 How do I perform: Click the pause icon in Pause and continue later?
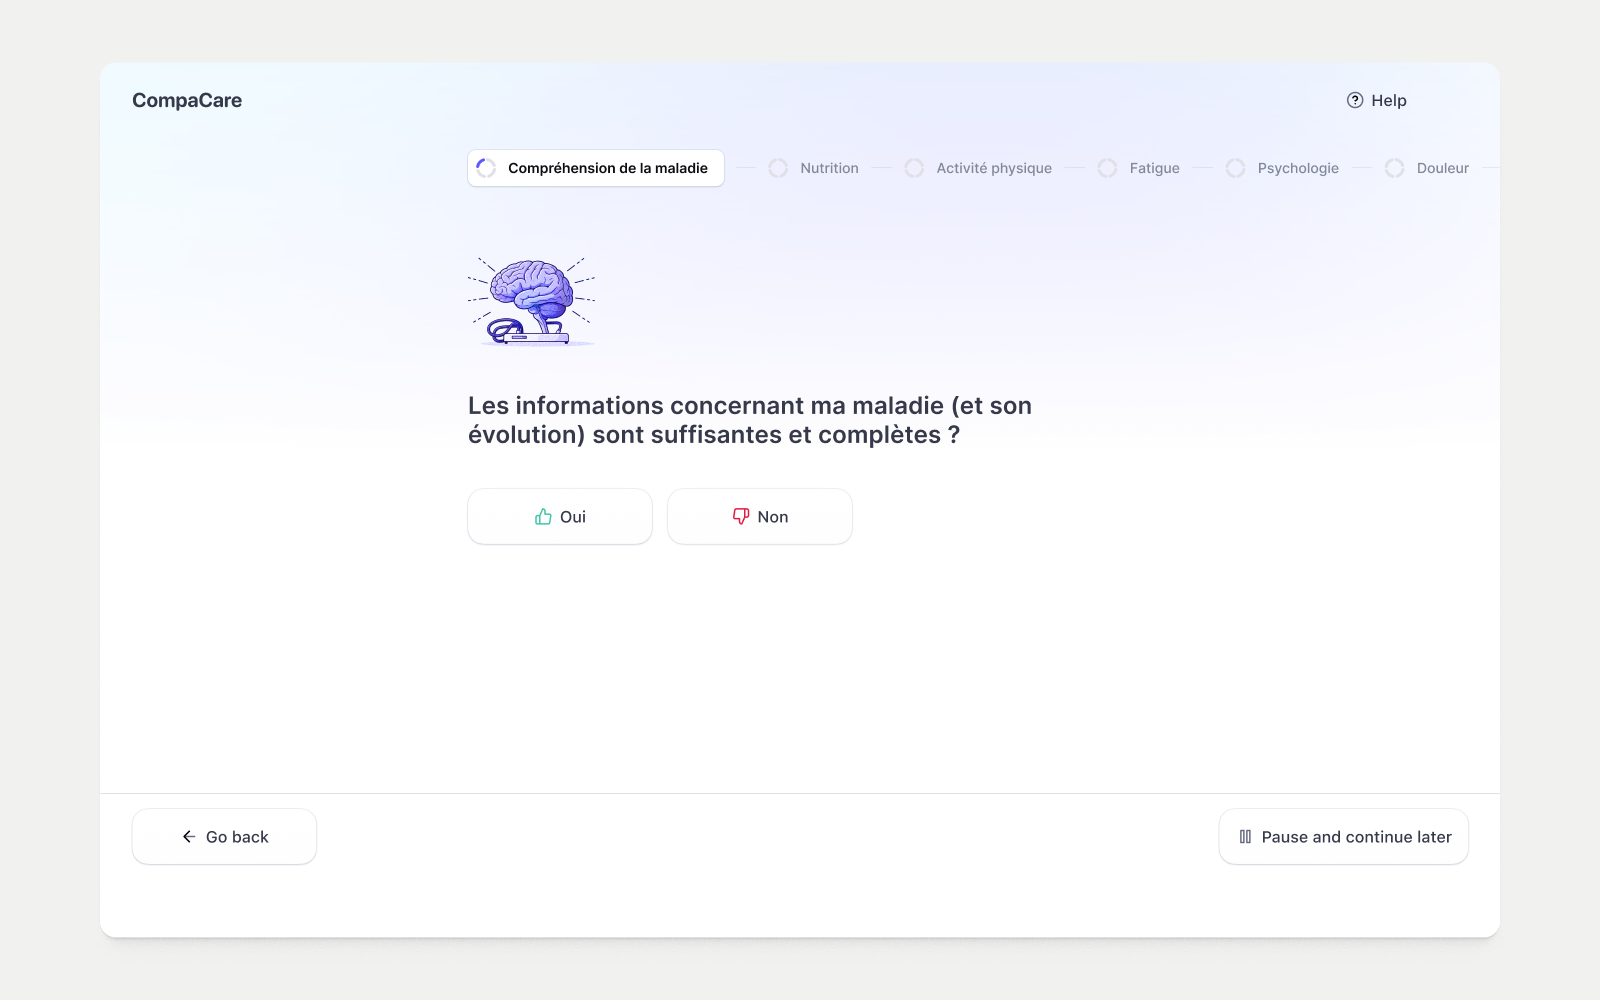pos(1245,837)
